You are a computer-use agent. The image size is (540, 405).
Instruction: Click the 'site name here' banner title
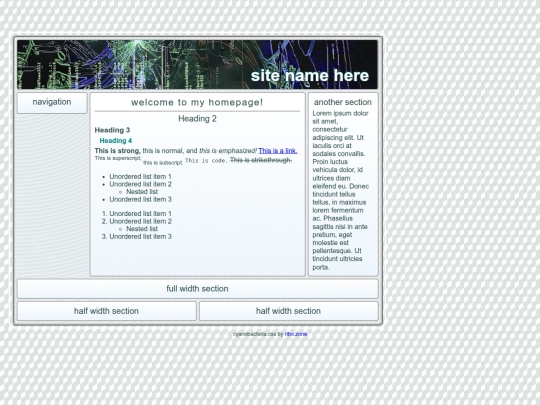pos(310,75)
